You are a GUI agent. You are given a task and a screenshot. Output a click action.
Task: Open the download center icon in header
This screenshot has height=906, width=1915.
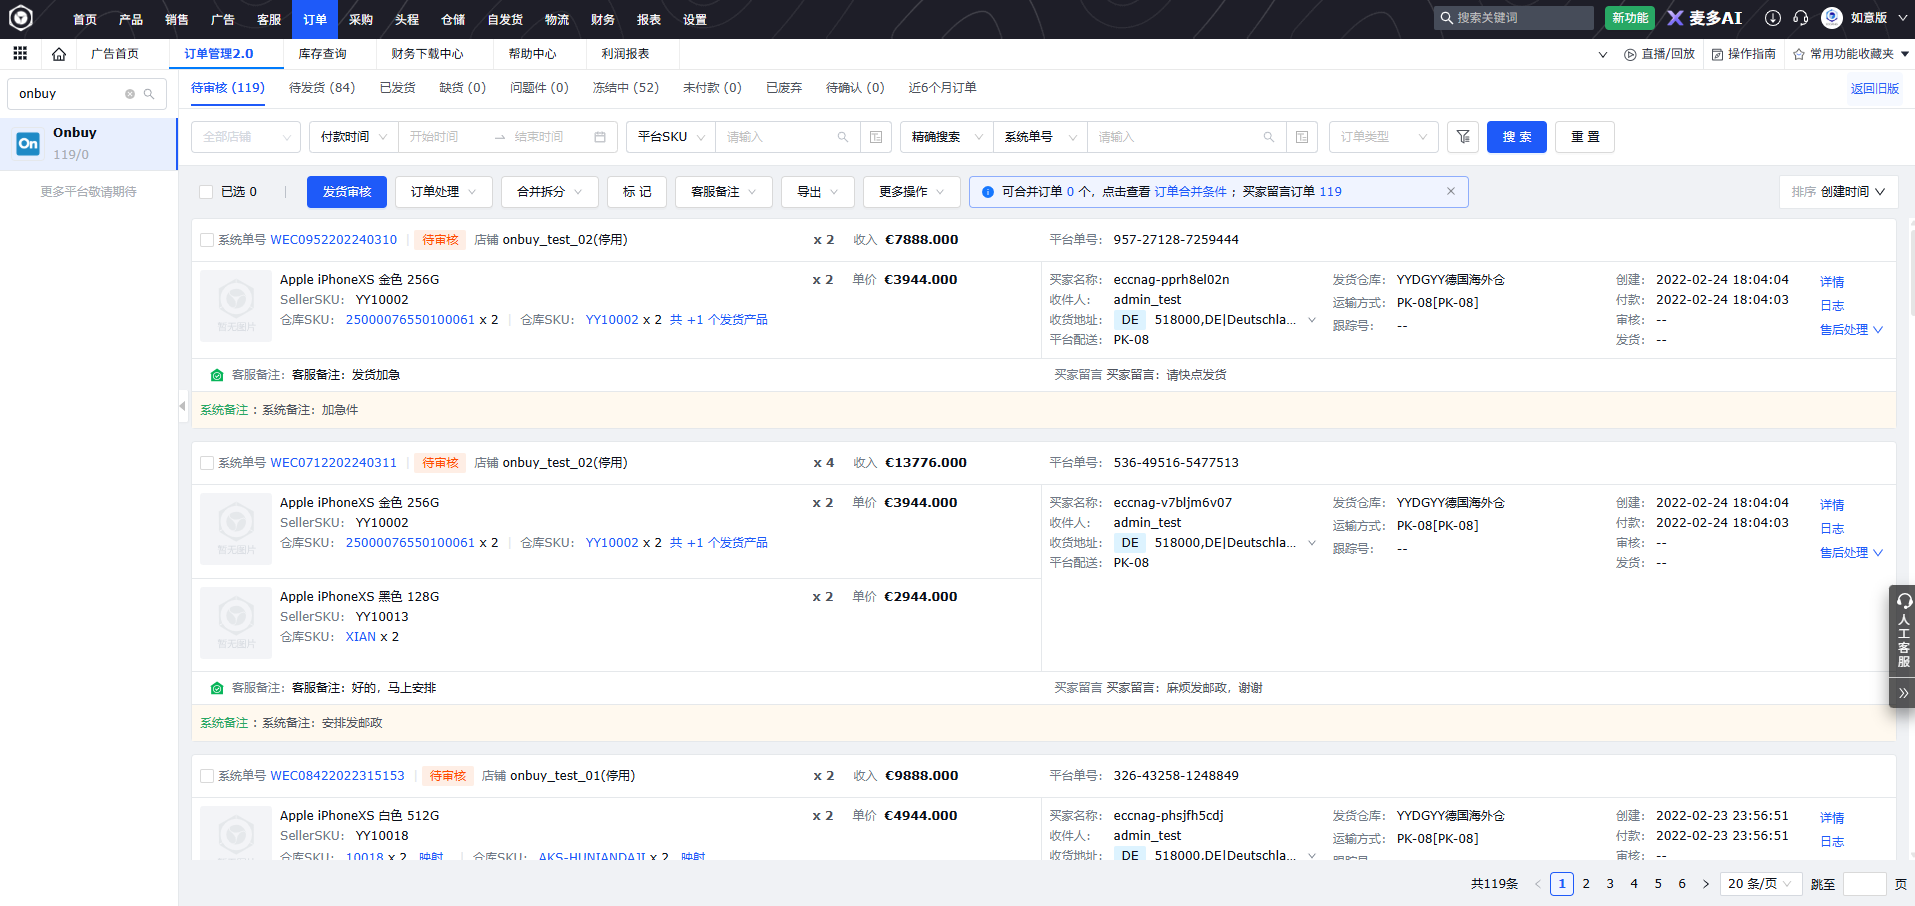pyautogui.click(x=1773, y=18)
